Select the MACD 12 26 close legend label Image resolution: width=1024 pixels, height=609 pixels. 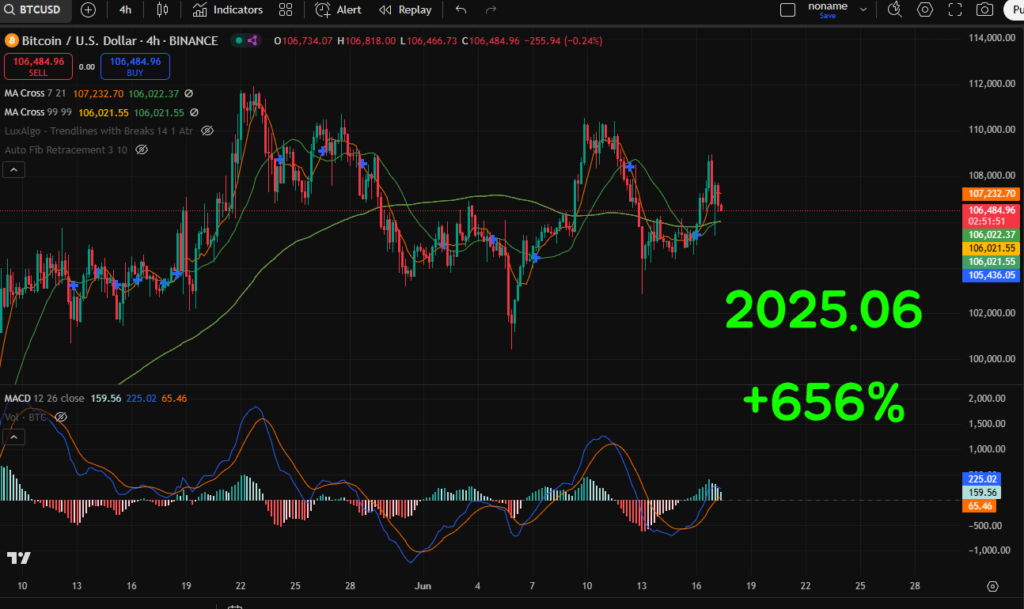click(x=44, y=398)
